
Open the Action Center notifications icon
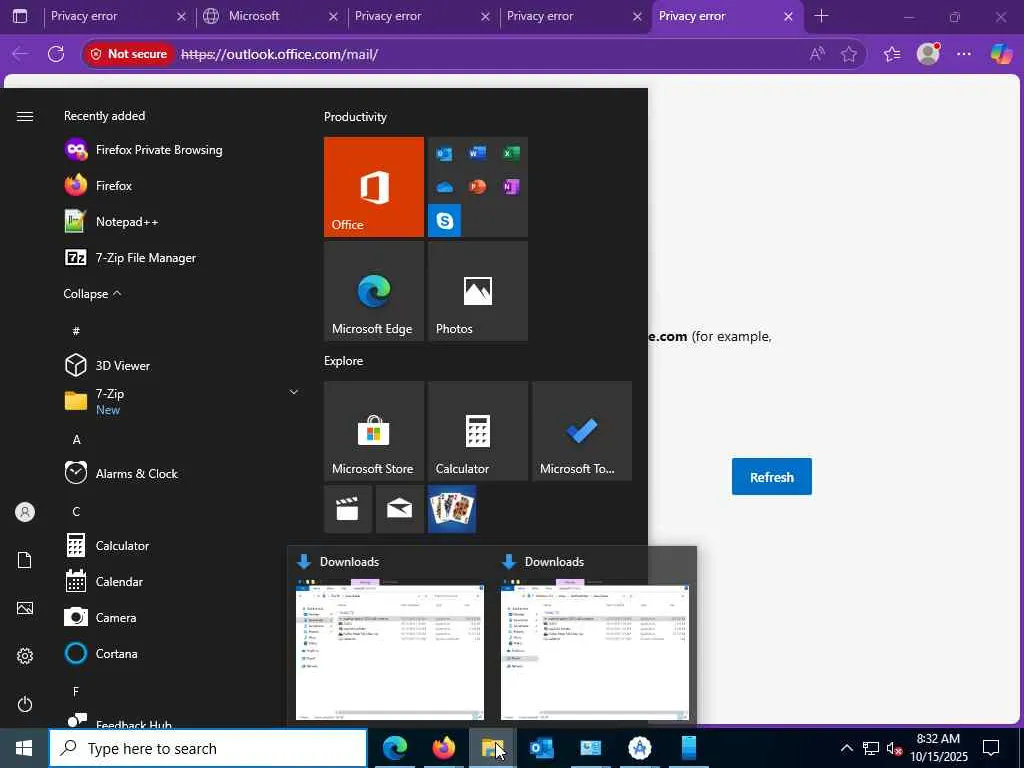pyautogui.click(x=991, y=748)
